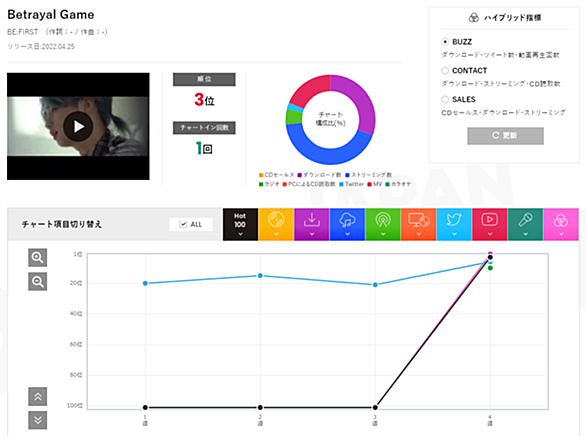
Task: Click the MV legend entry
Action: pyautogui.click(x=375, y=184)
